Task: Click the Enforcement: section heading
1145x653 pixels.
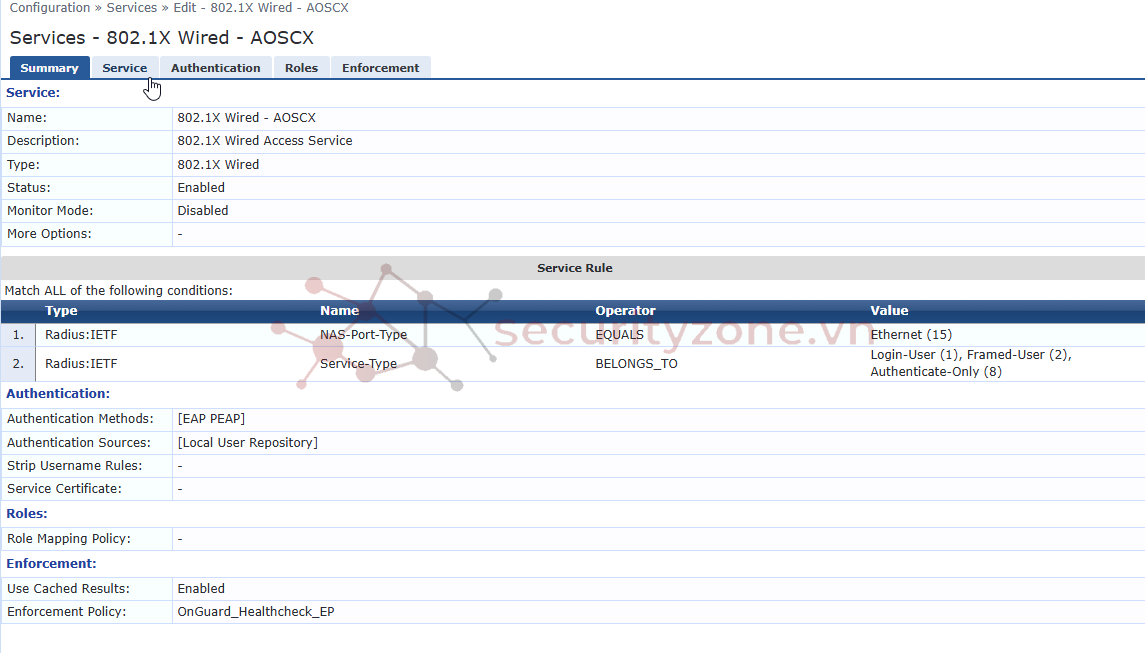Action: tap(51, 564)
